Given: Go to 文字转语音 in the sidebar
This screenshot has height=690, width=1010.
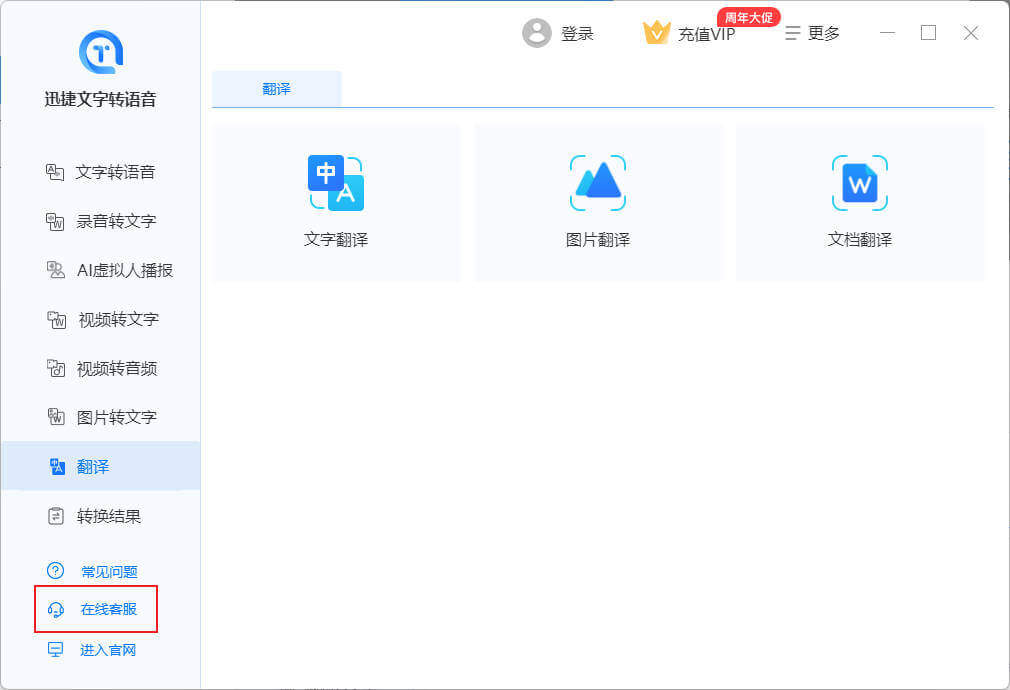Looking at the screenshot, I should click(114, 172).
